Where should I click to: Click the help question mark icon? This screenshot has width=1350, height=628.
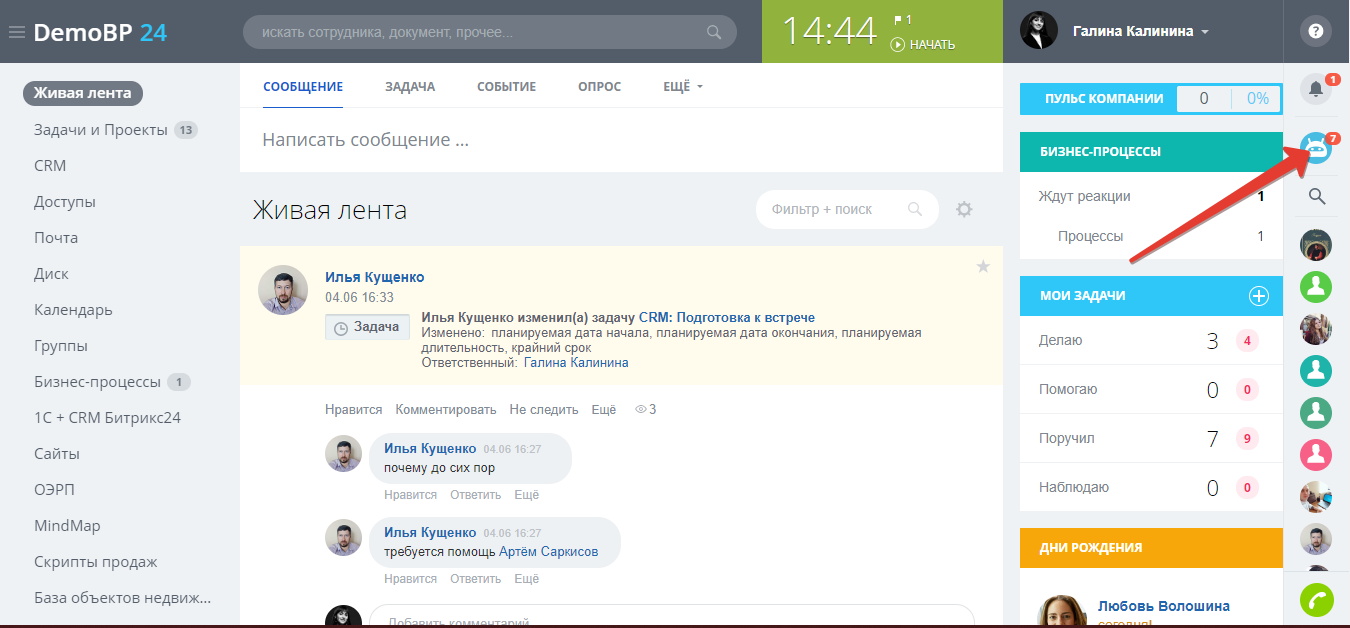1316,31
